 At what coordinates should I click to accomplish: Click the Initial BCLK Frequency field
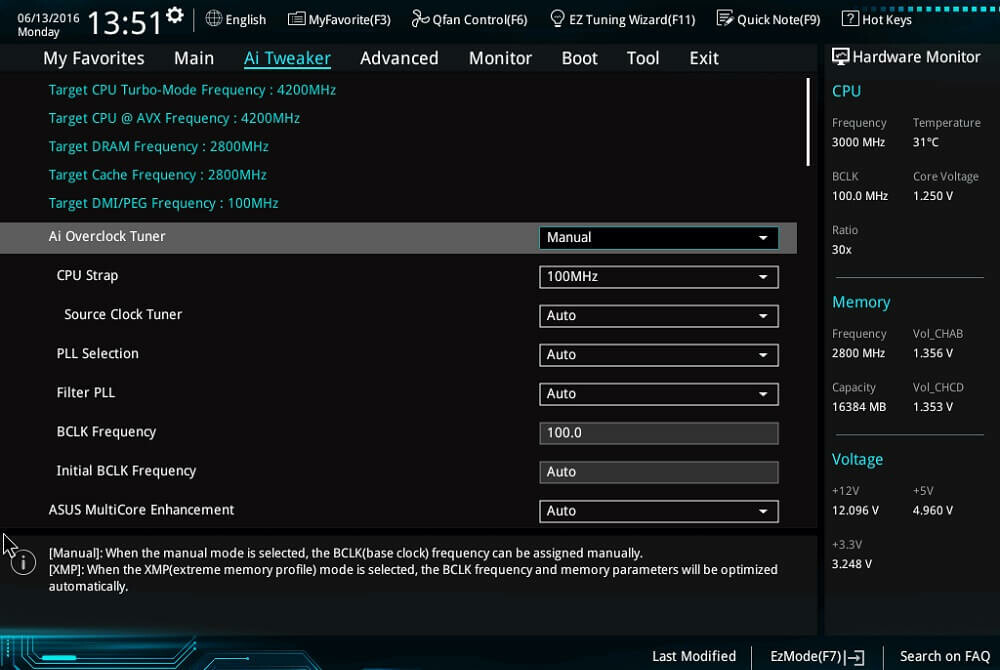(x=658, y=472)
